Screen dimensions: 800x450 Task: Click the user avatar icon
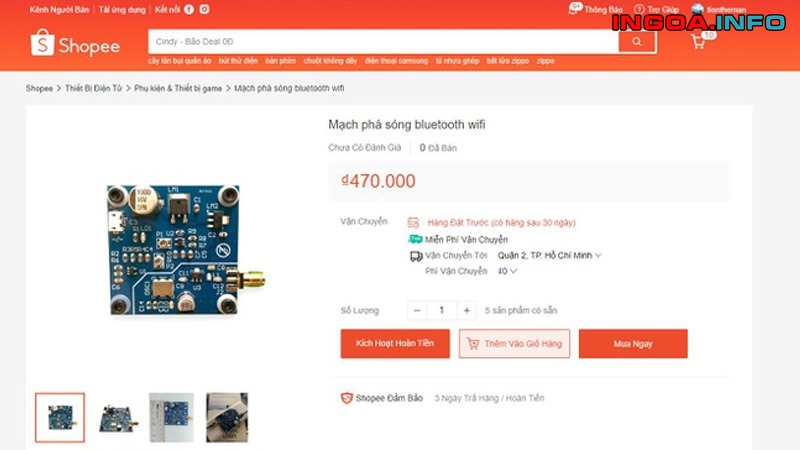point(697,9)
